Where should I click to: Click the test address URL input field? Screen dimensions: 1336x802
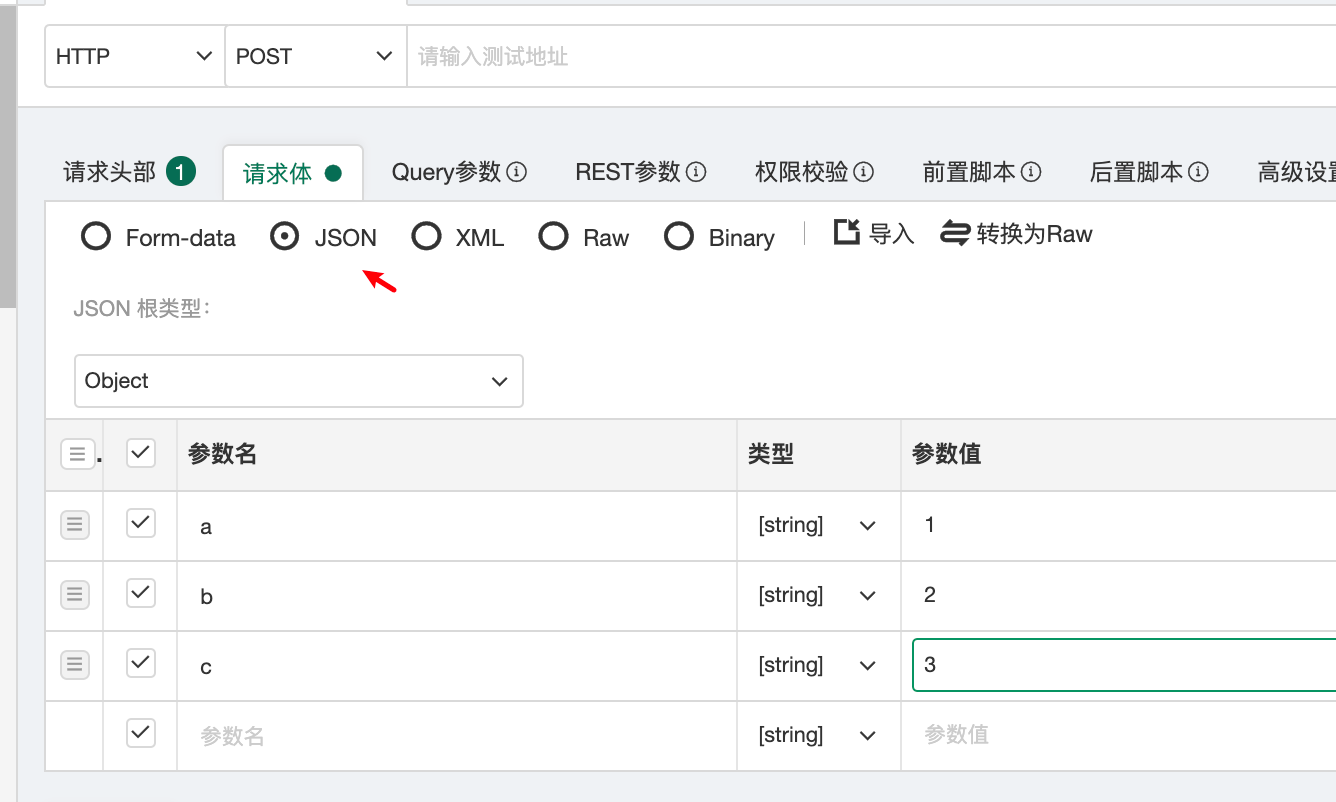coord(871,56)
